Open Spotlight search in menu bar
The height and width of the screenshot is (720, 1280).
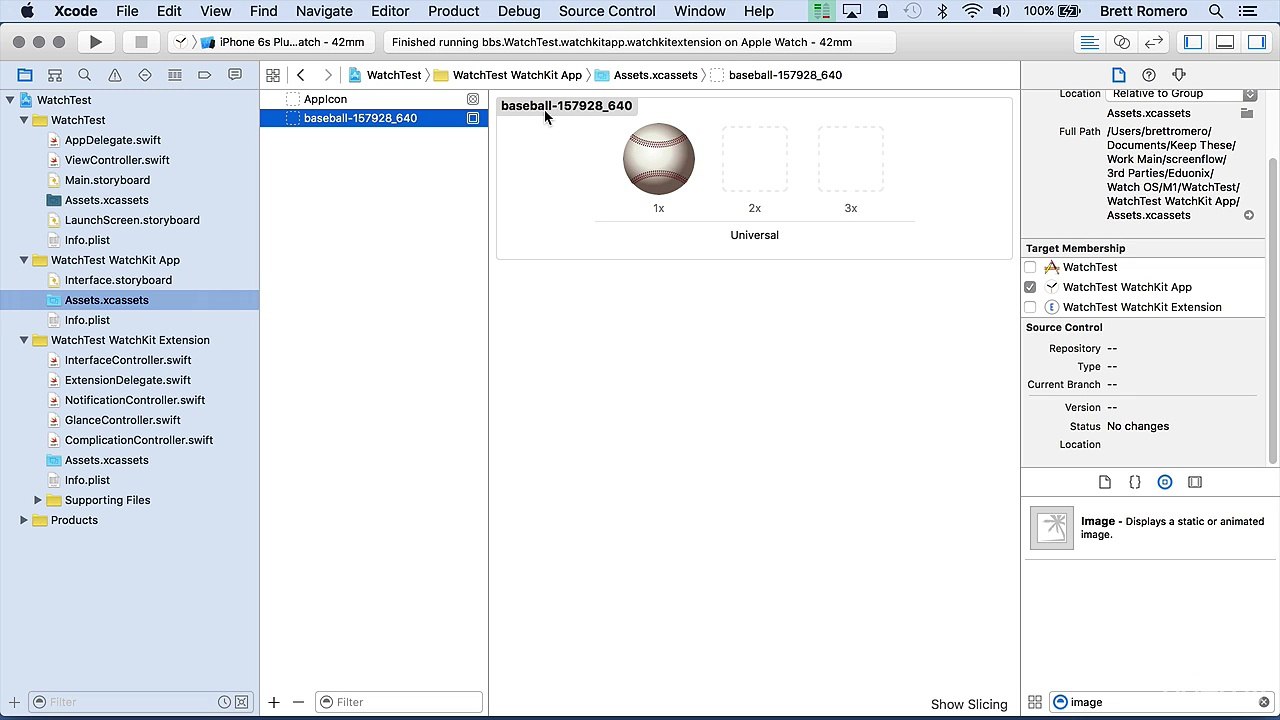1216,11
